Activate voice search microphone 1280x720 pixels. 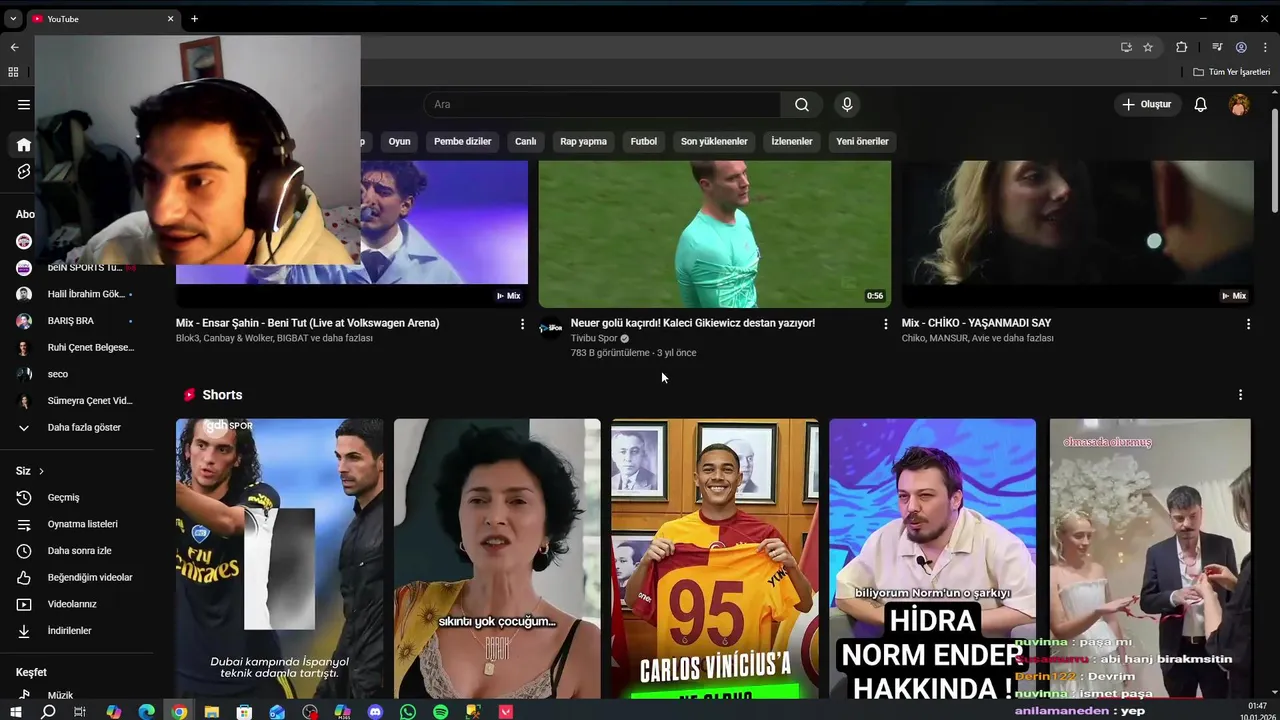point(847,104)
